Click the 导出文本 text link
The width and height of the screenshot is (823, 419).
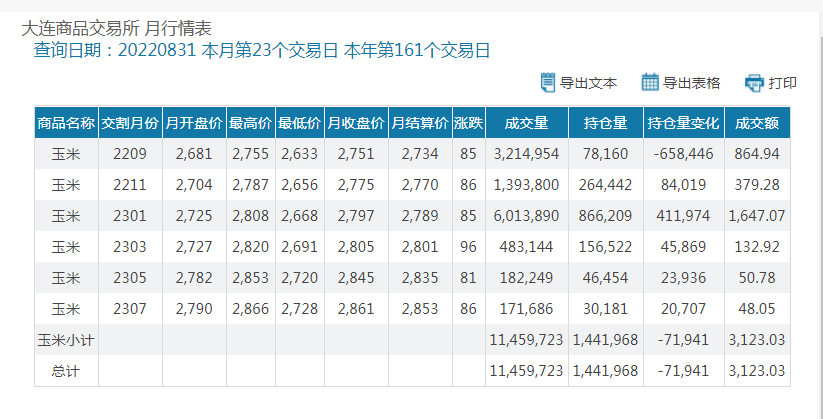(x=588, y=82)
